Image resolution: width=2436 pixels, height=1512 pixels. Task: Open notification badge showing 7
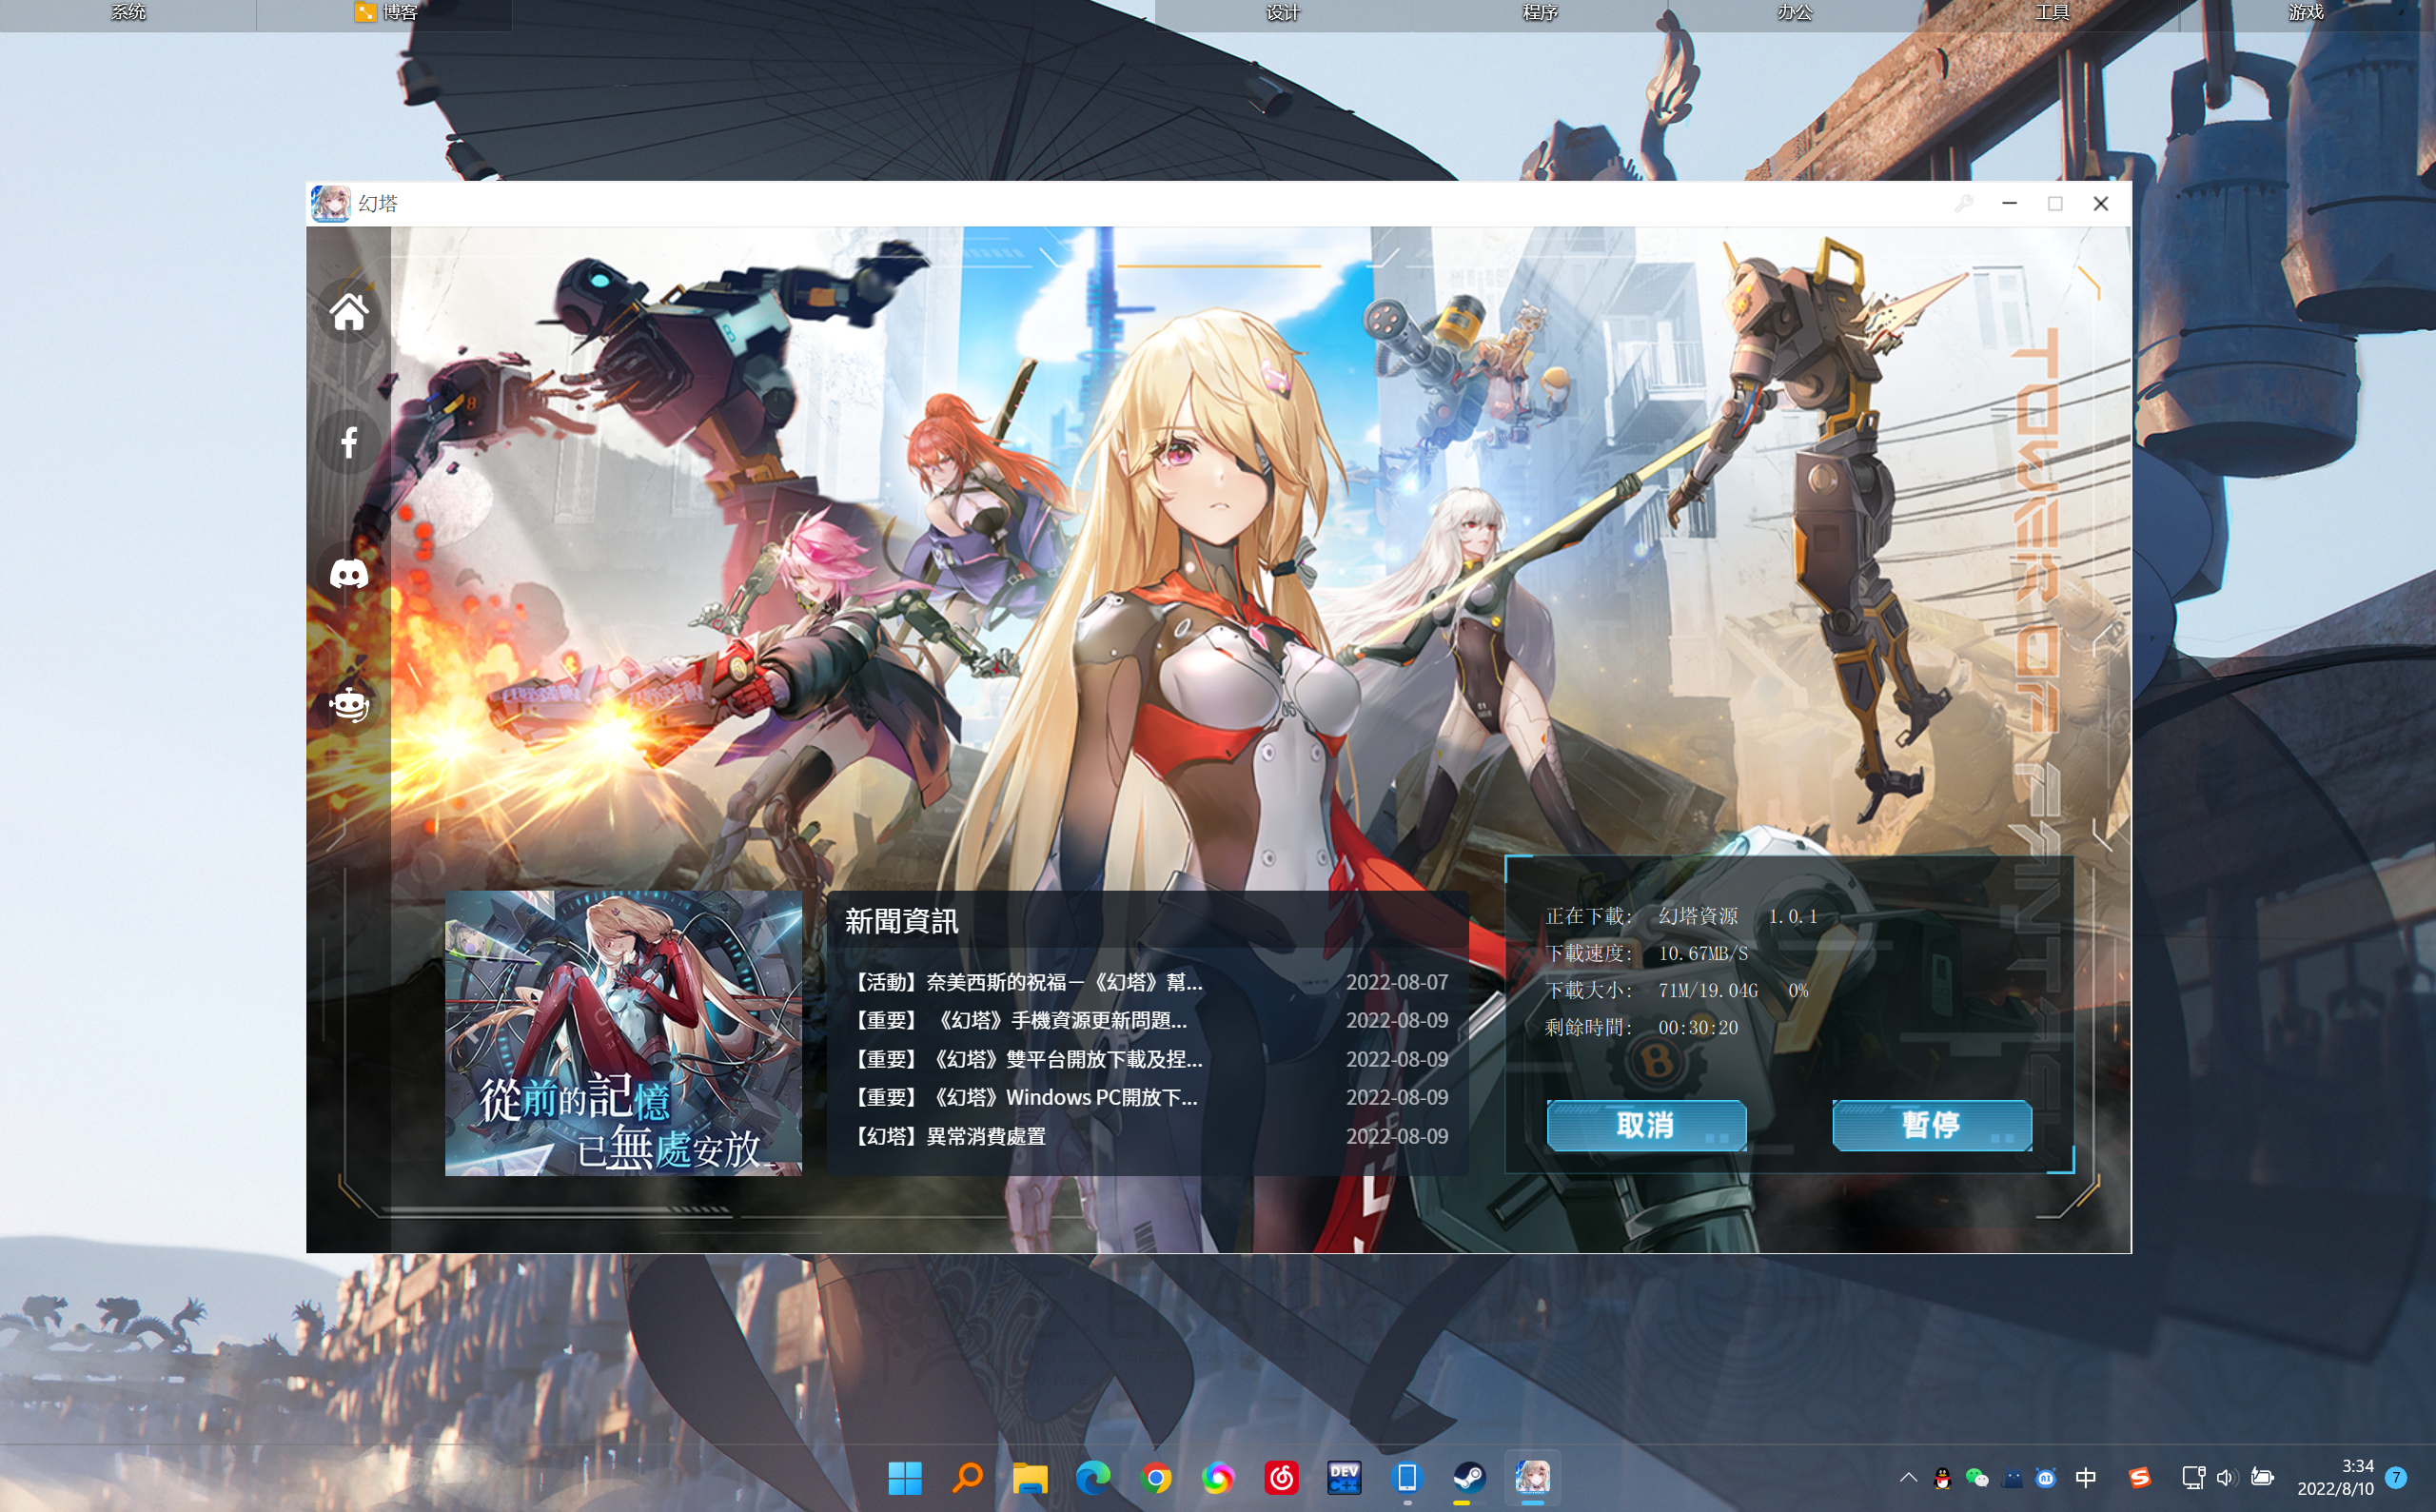pyautogui.click(x=2396, y=1477)
